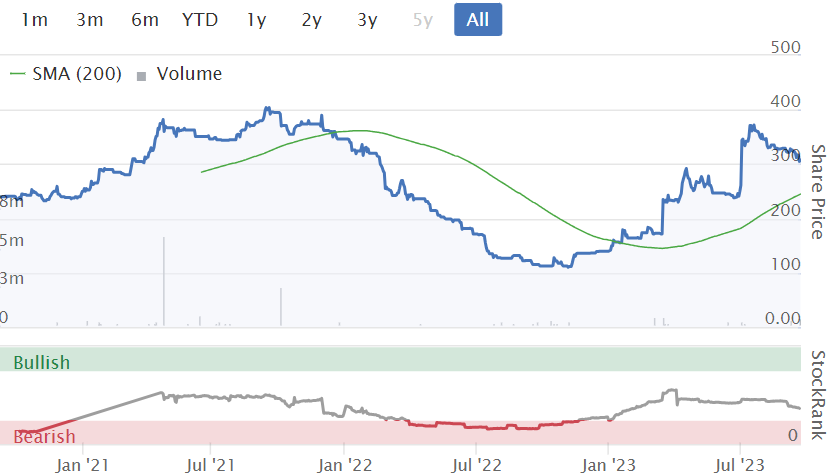
Task: Click the greyed-out 5y range option
Action: tap(422, 19)
